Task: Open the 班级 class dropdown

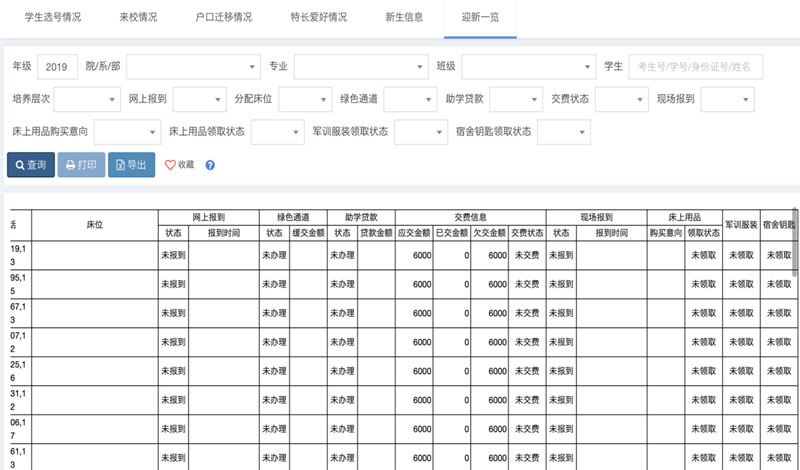Action: pyautogui.click(x=528, y=67)
